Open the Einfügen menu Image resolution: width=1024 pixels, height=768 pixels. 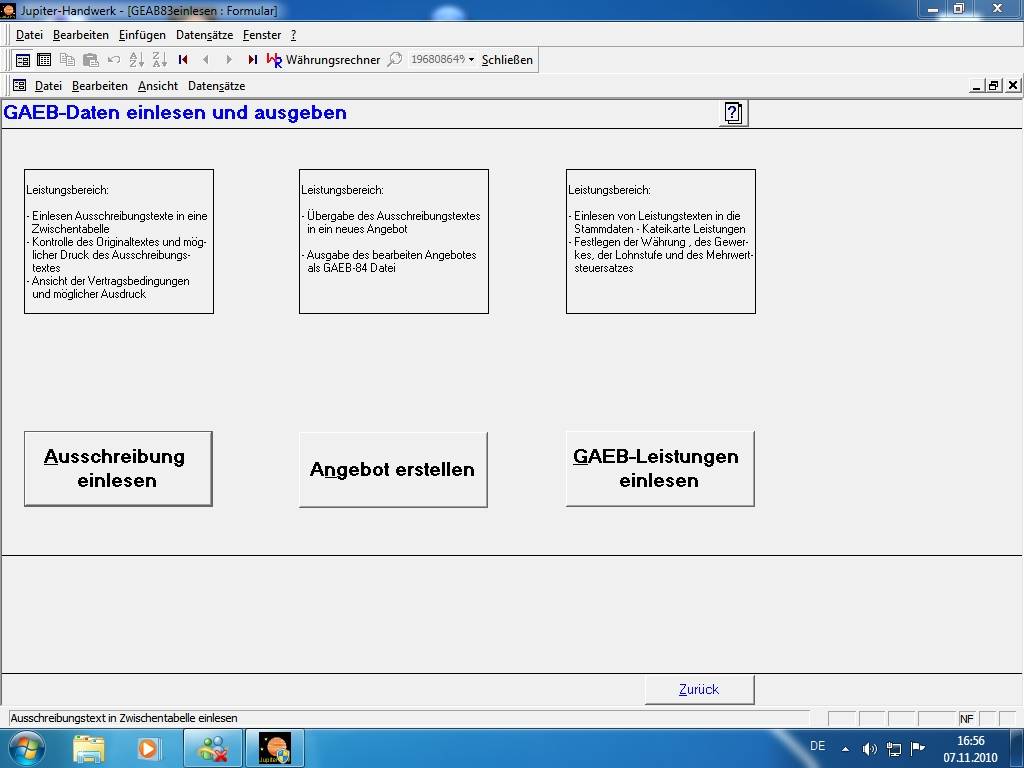click(142, 35)
